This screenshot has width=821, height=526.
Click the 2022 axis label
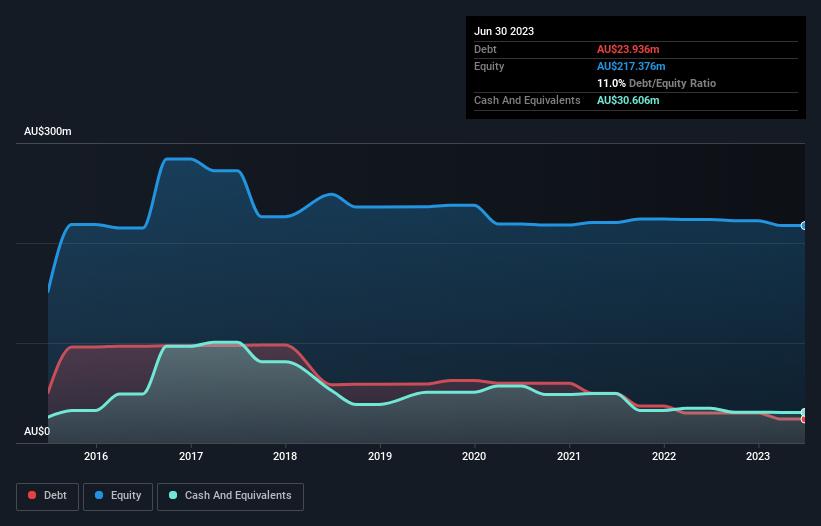664,456
